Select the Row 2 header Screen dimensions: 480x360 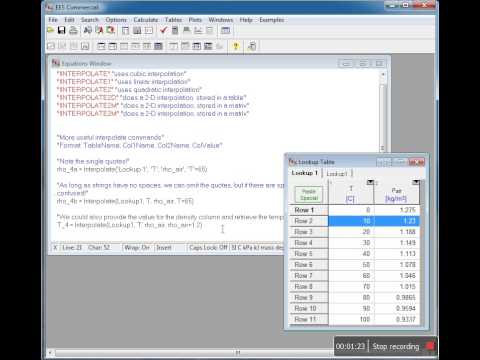click(x=308, y=221)
